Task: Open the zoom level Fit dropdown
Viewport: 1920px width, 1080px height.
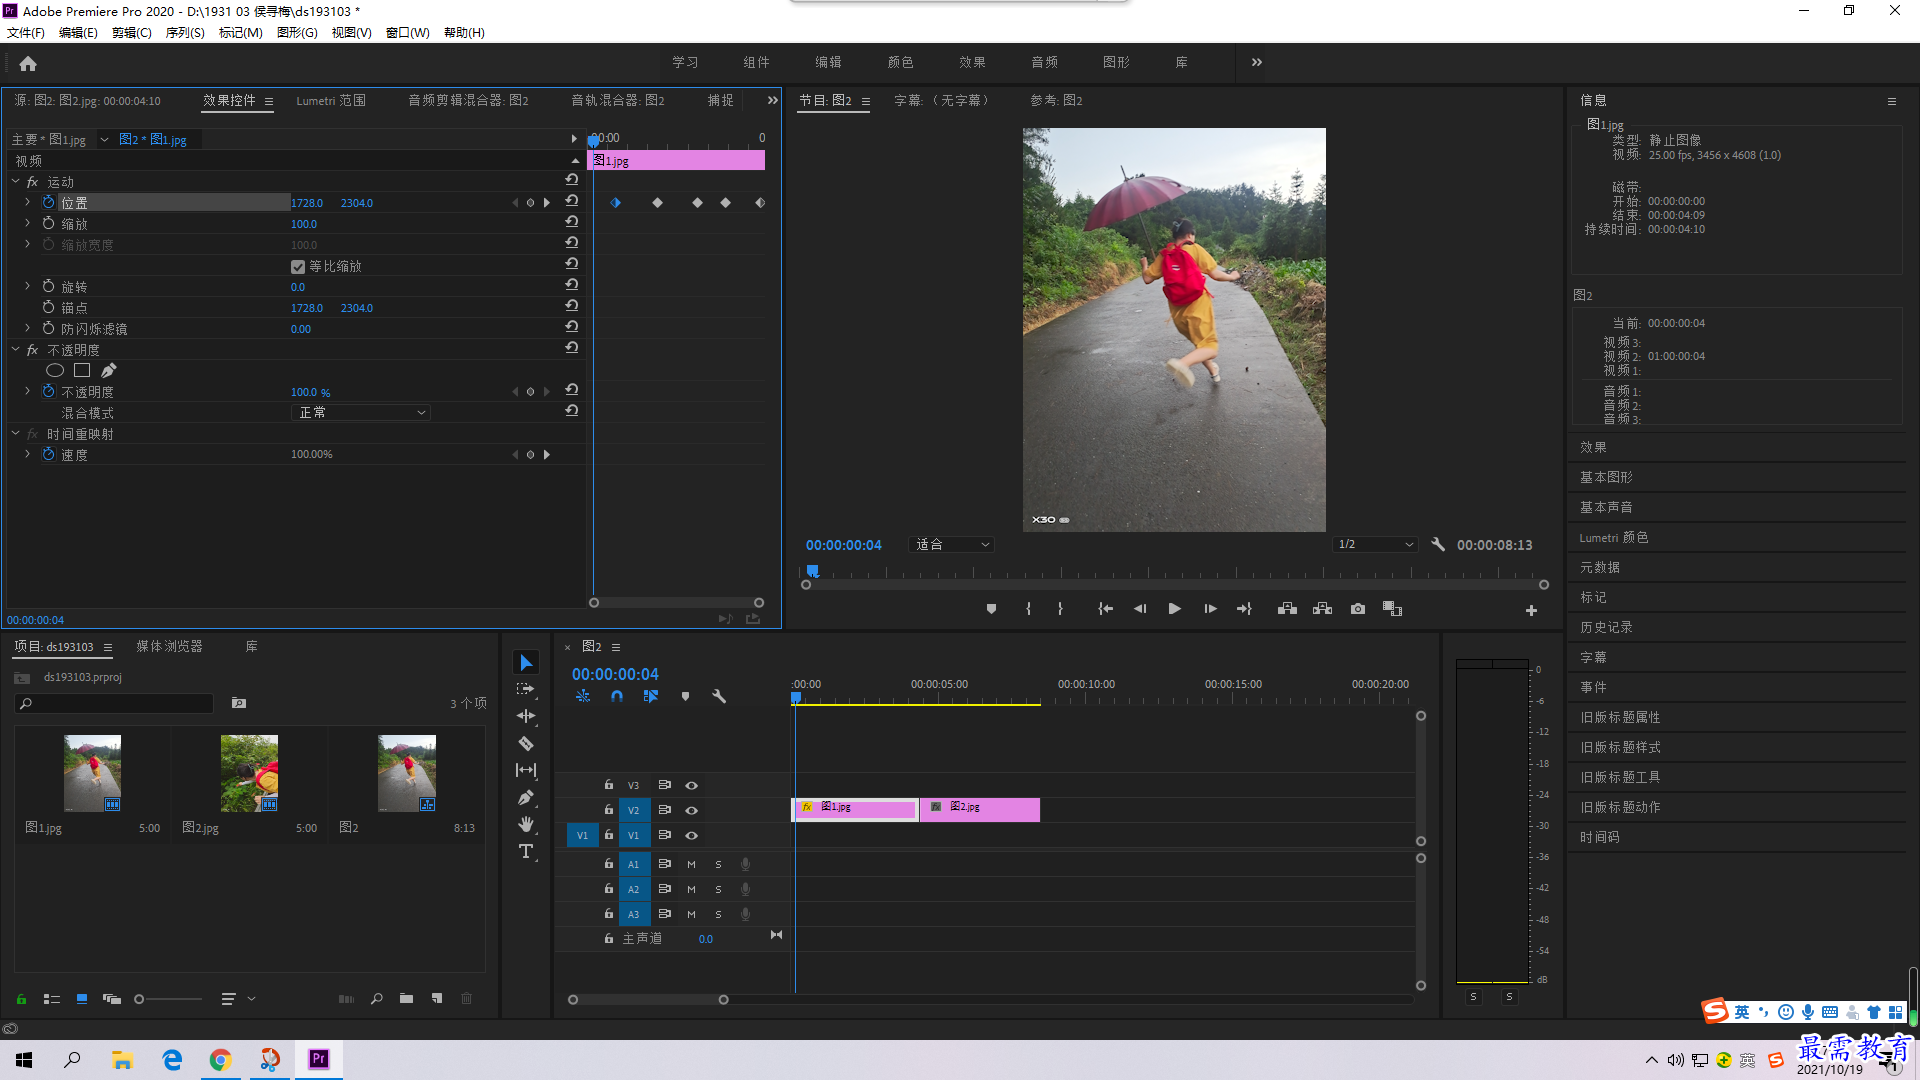Action: coord(950,544)
